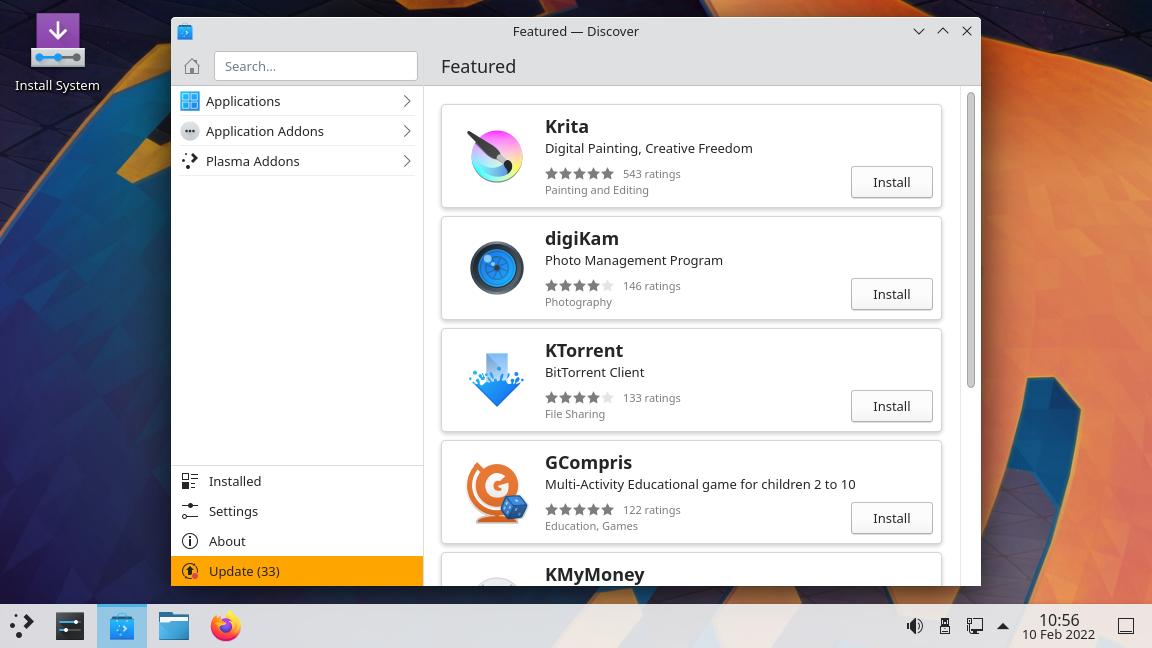Click Krita's star rating
This screenshot has width=1152, height=648.
[x=579, y=174]
